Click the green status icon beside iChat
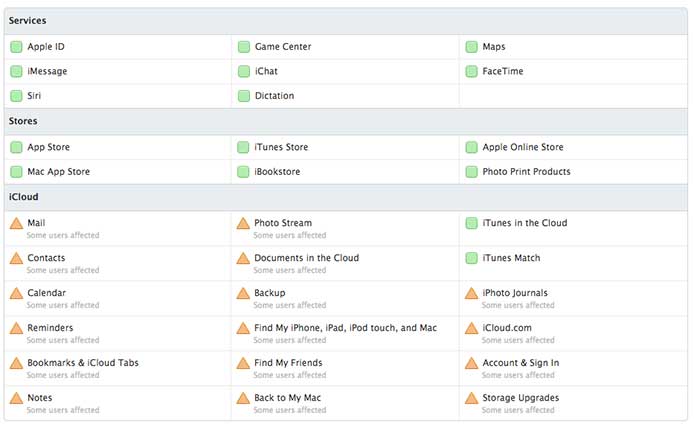Image resolution: width=694 pixels, height=427 pixels. [x=244, y=71]
